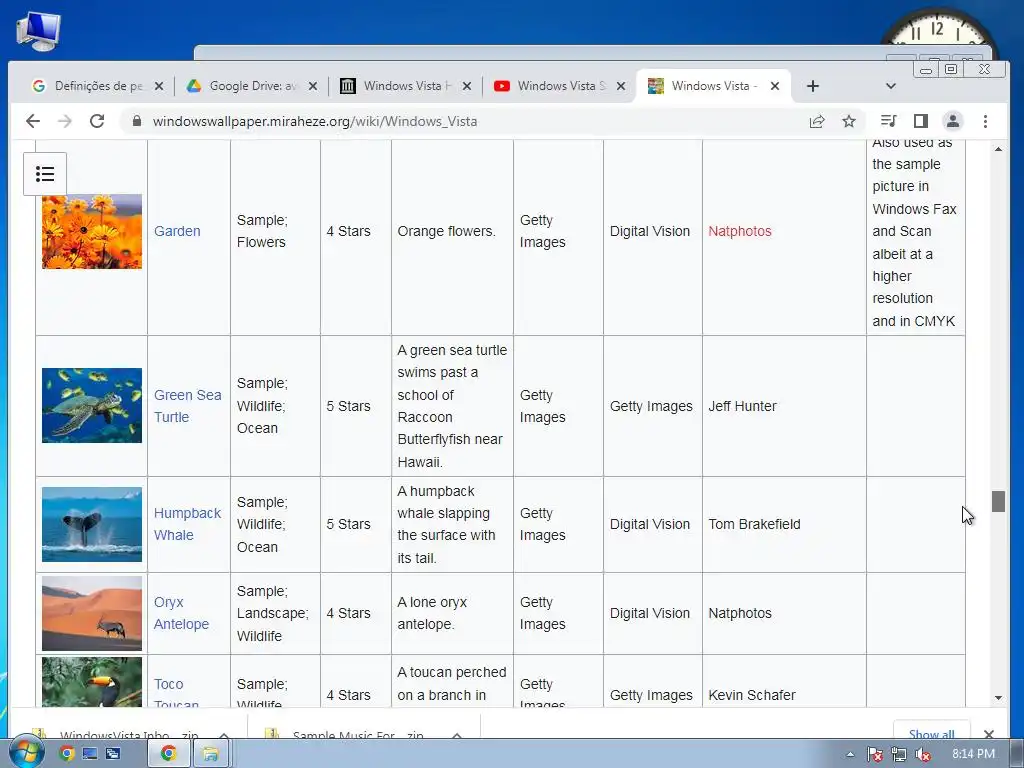Reload the current wiki page
This screenshot has height=768, width=1024.
[x=97, y=121]
